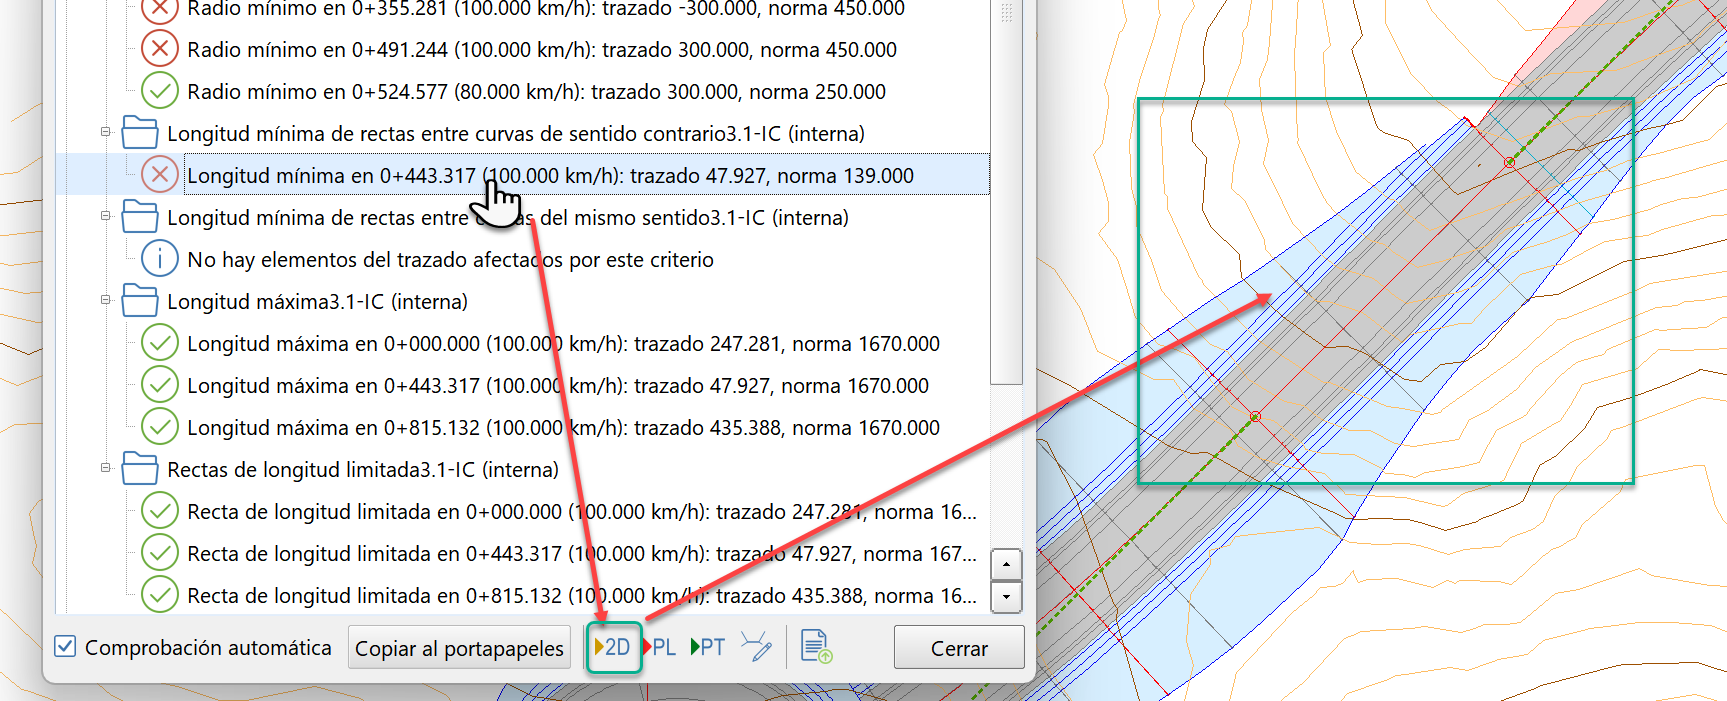
Task: Click the Cerrar button
Action: [x=959, y=648]
